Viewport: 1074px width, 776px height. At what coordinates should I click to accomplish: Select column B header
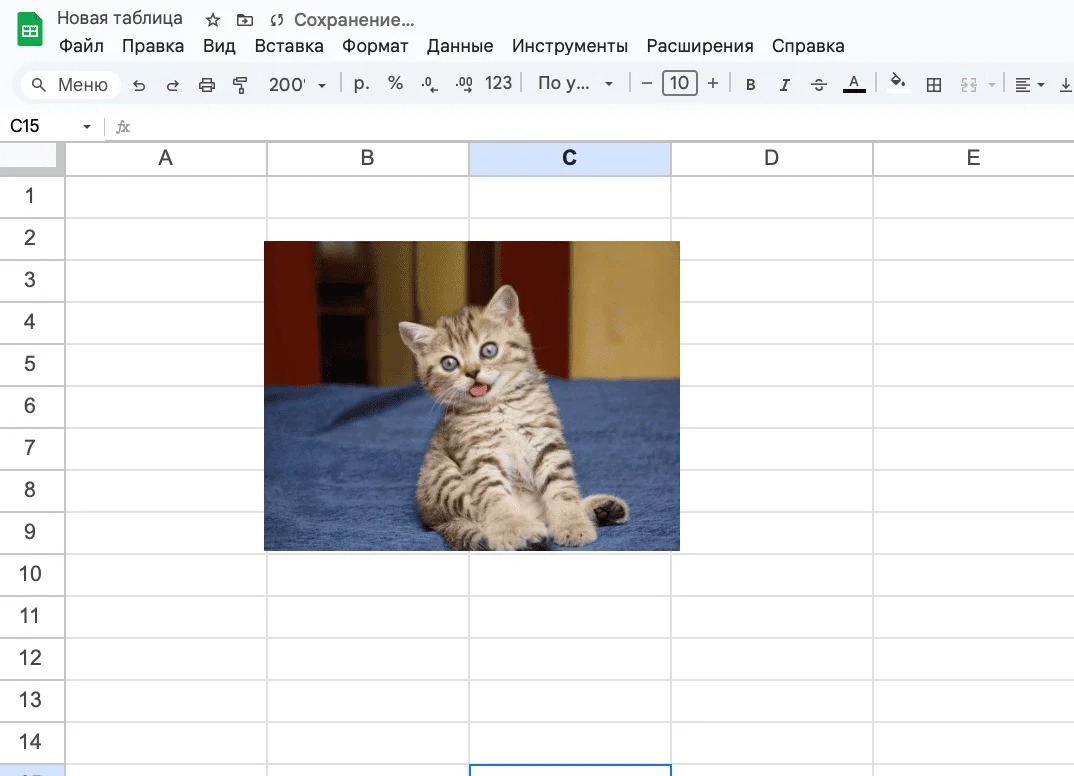pyautogui.click(x=368, y=159)
